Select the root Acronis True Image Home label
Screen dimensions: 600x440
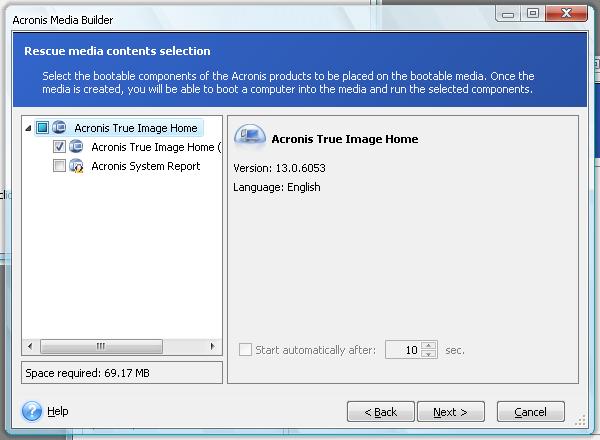(x=136, y=128)
